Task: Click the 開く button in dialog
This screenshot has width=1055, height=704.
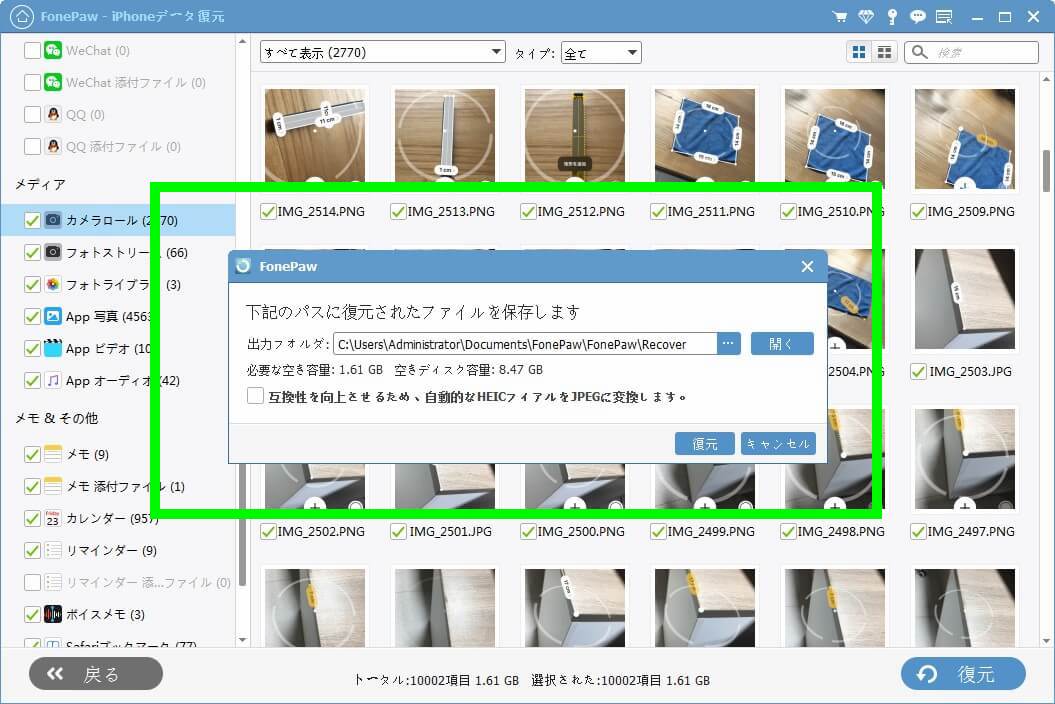Action: [782, 344]
